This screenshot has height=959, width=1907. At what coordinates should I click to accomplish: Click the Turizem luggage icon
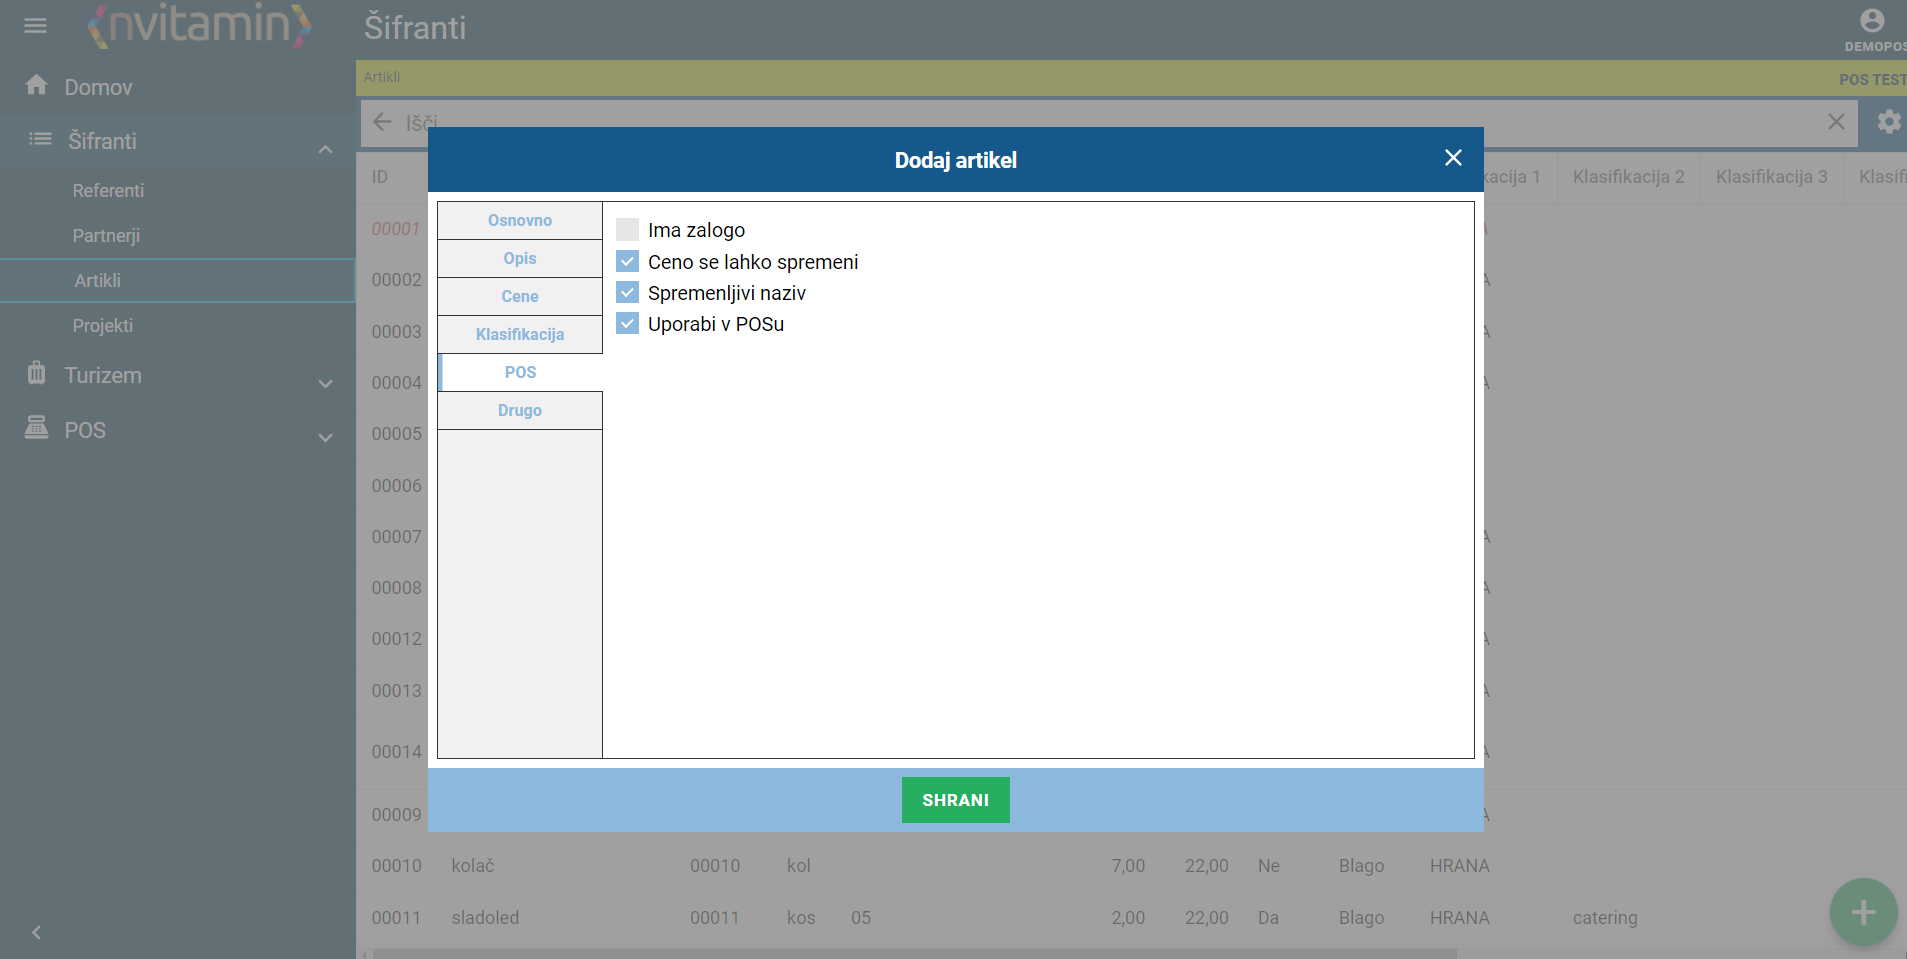coord(37,373)
